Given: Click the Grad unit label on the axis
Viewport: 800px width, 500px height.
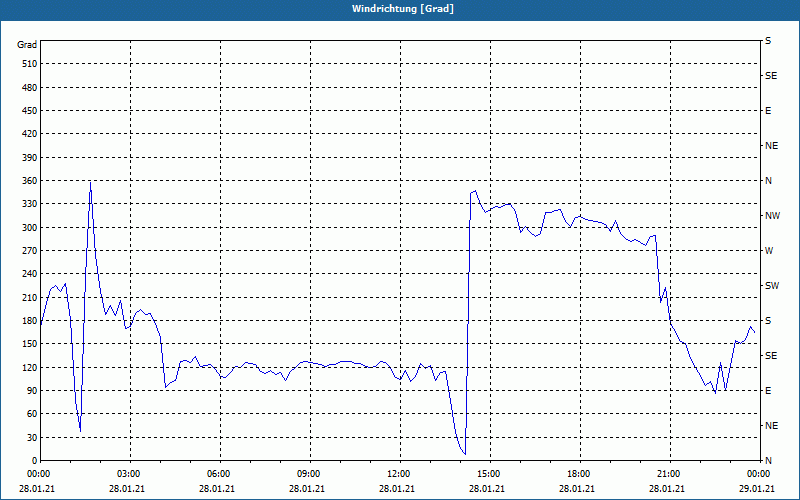Looking at the screenshot, I should click(x=27, y=45).
